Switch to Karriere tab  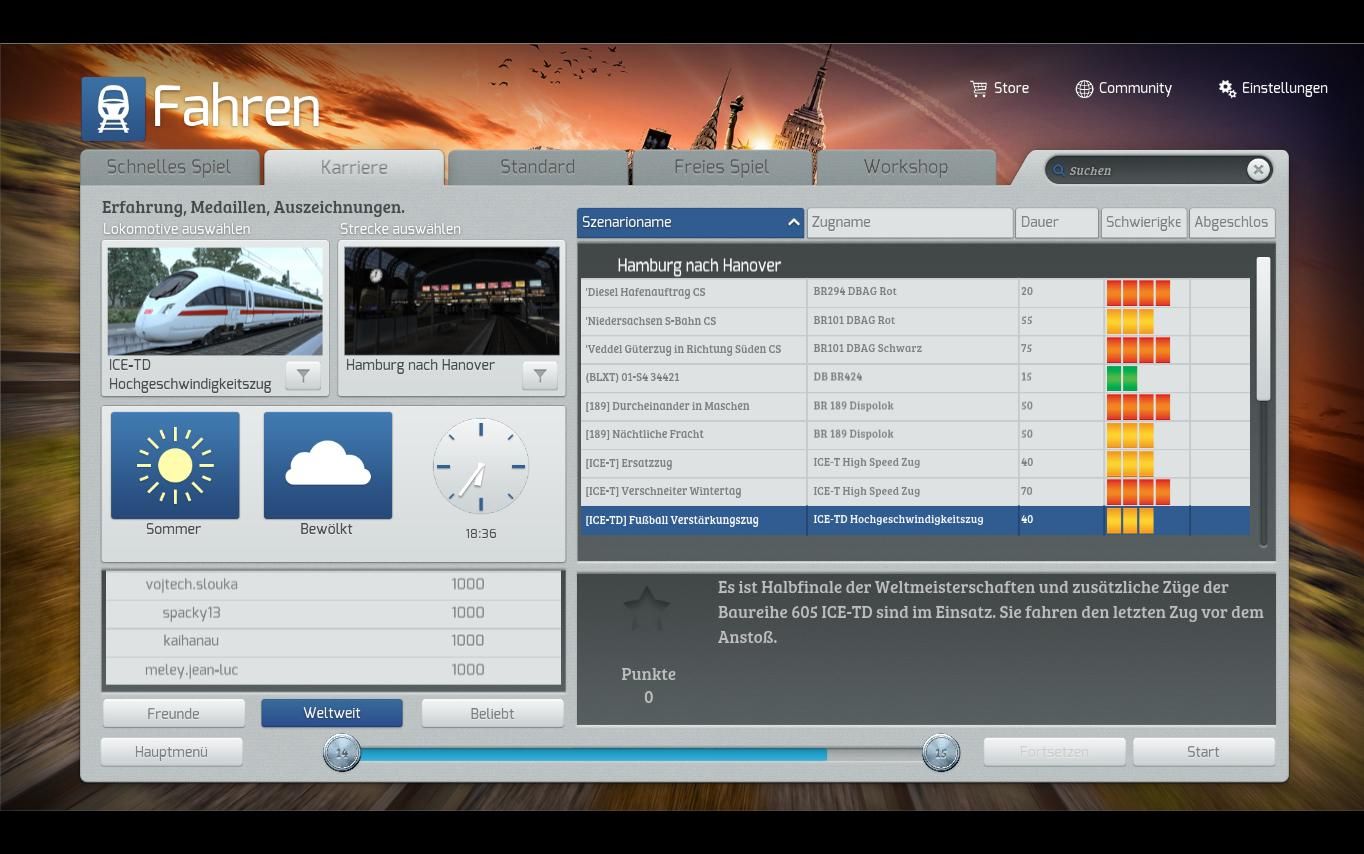(354, 168)
